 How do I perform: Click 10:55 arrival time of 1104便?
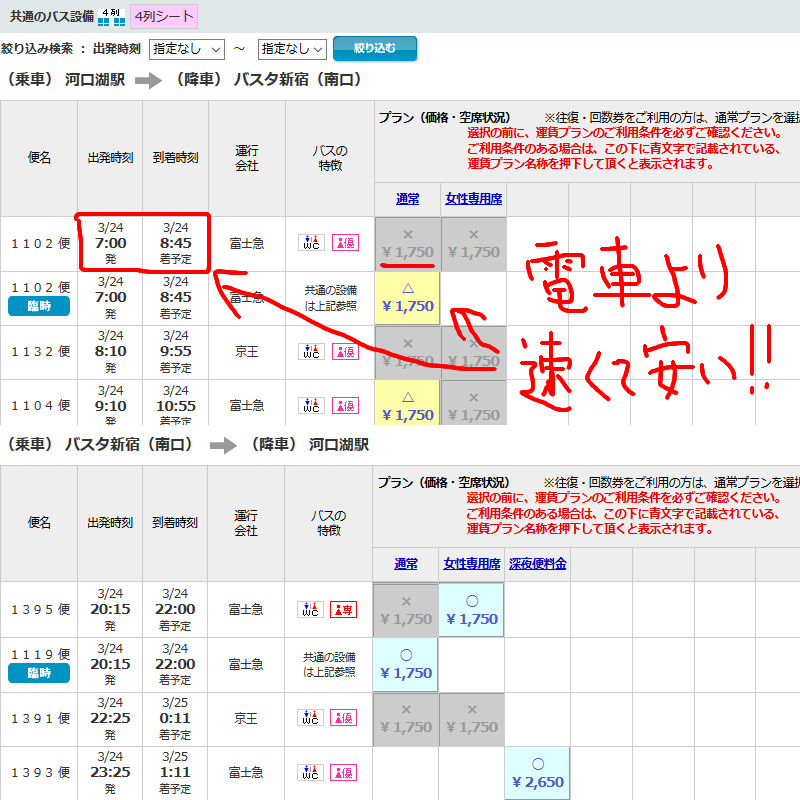[x=176, y=406]
